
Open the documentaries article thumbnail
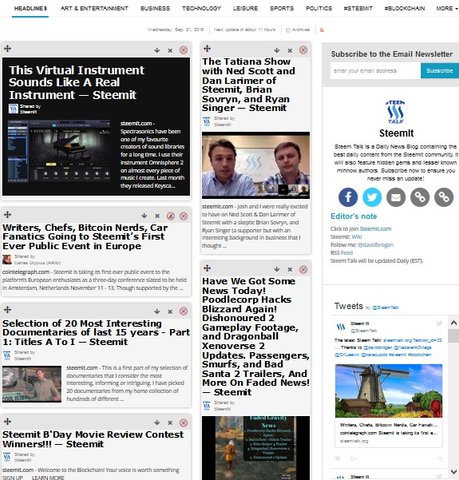[x=32, y=384]
